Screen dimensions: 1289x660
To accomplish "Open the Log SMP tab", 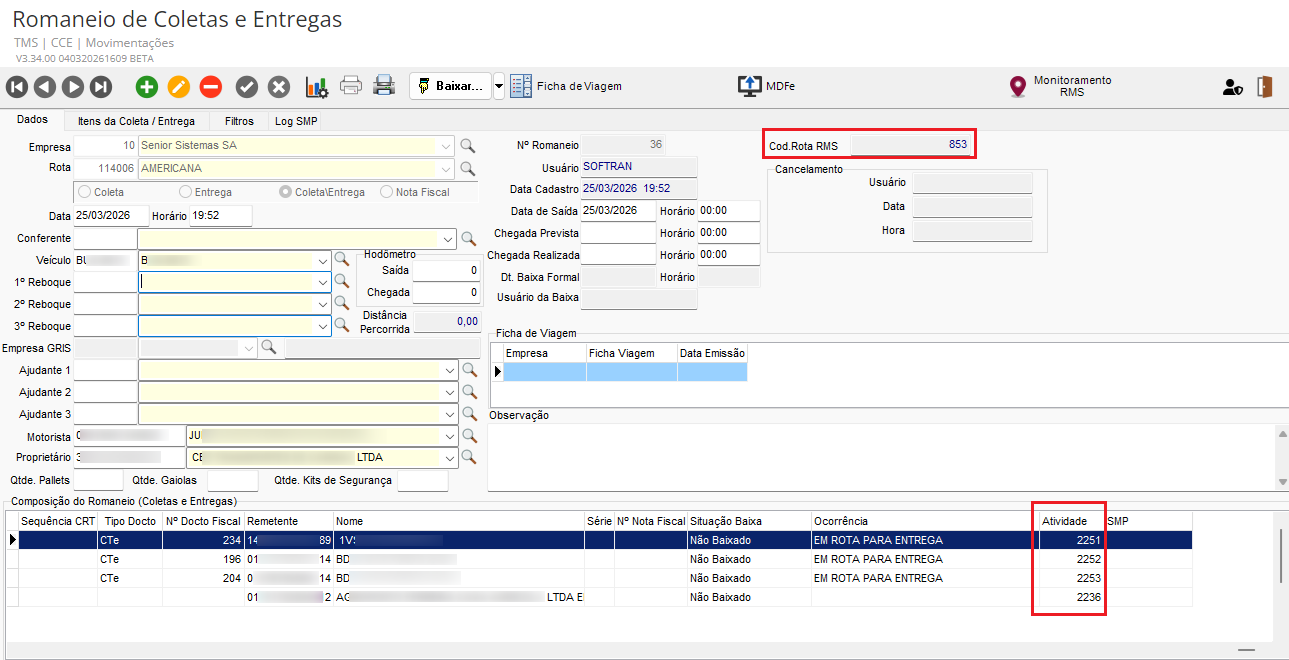I will 296,120.
